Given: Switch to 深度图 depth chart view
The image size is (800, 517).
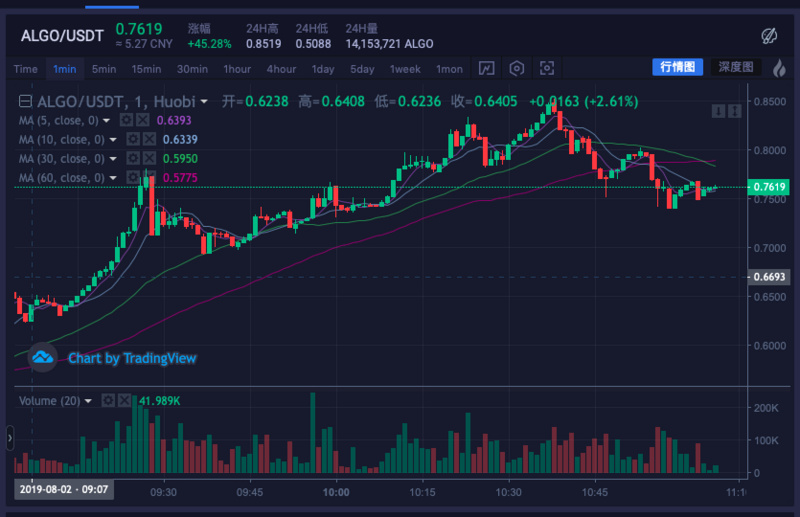Looking at the screenshot, I should (736, 67).
